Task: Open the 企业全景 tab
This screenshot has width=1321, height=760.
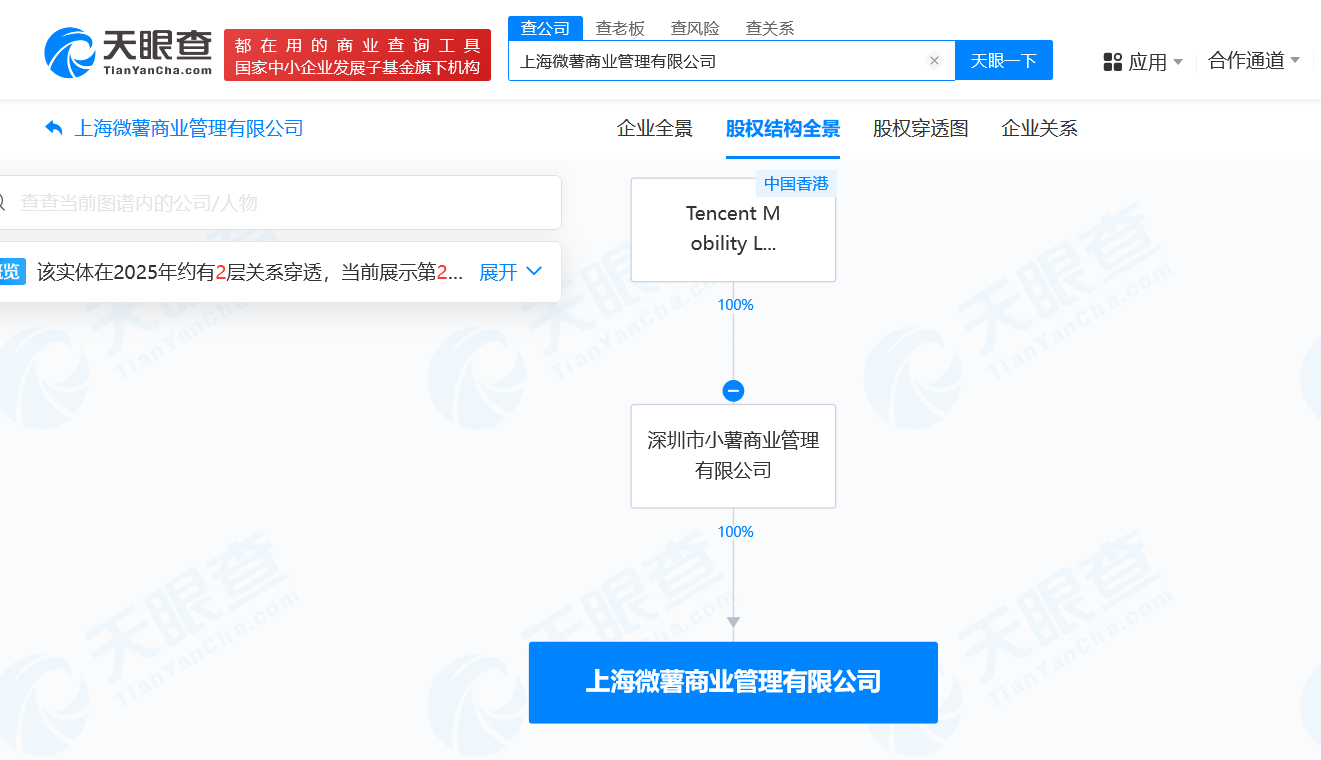Action: pyautogui.click(x=655, y=128)
